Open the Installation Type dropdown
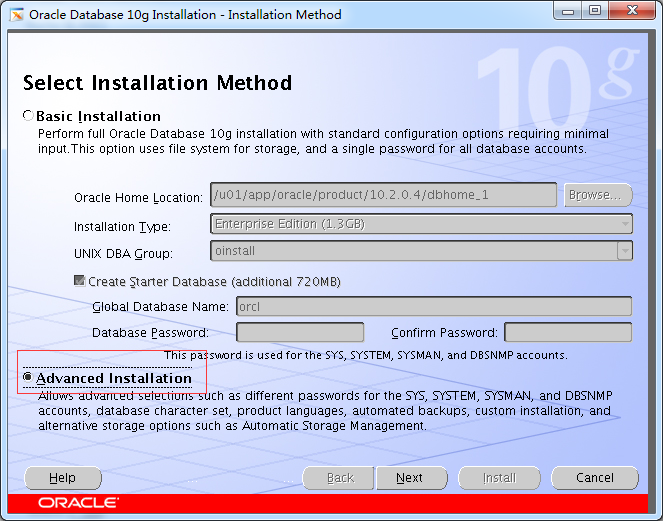663x521 pixels. click(421, 224)
